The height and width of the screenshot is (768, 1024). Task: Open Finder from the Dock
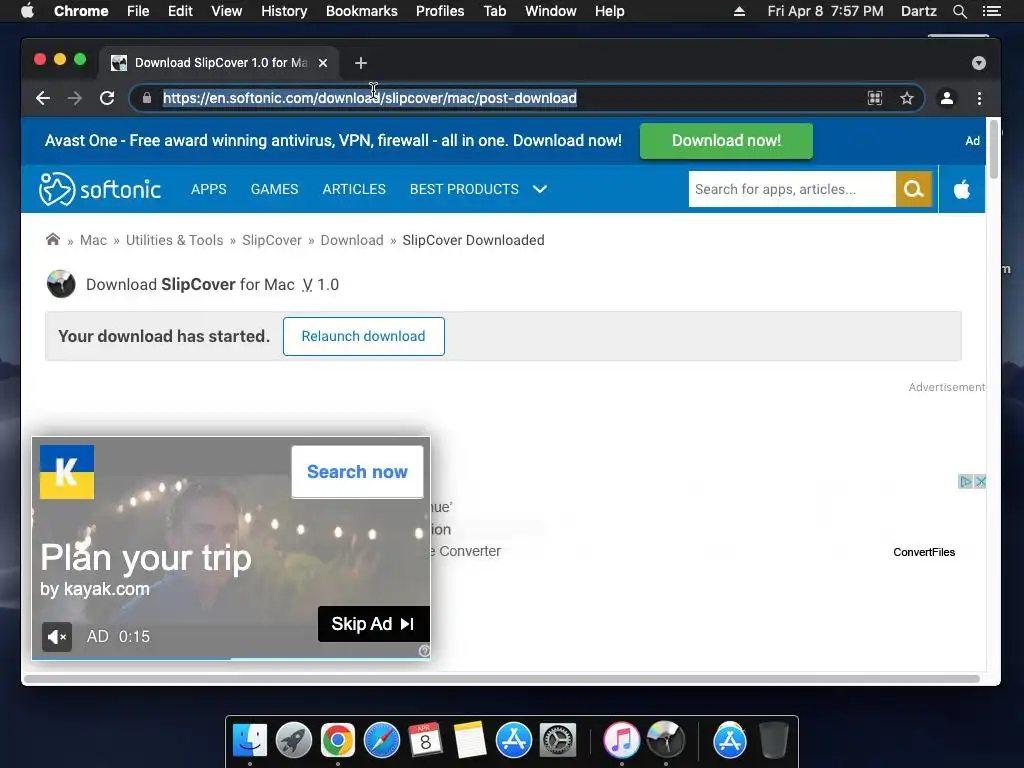pyautogui.click(x=250, y=741)
